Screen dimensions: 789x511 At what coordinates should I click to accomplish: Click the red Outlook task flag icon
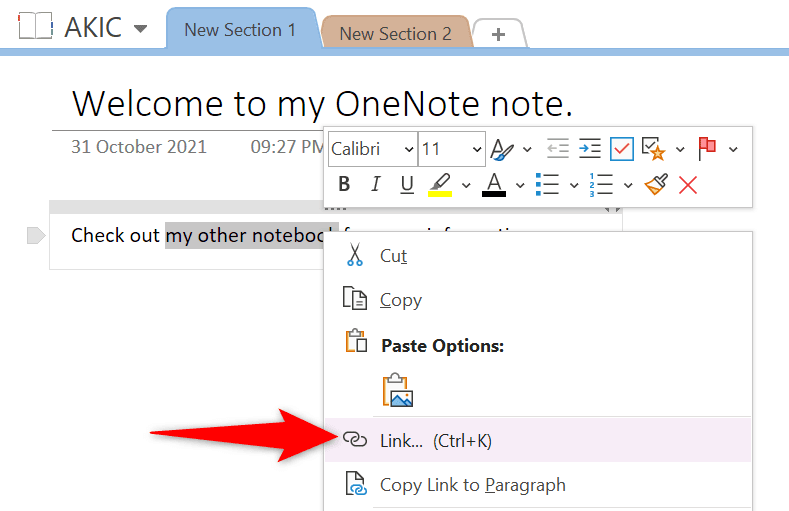click(x=707, y=149)
